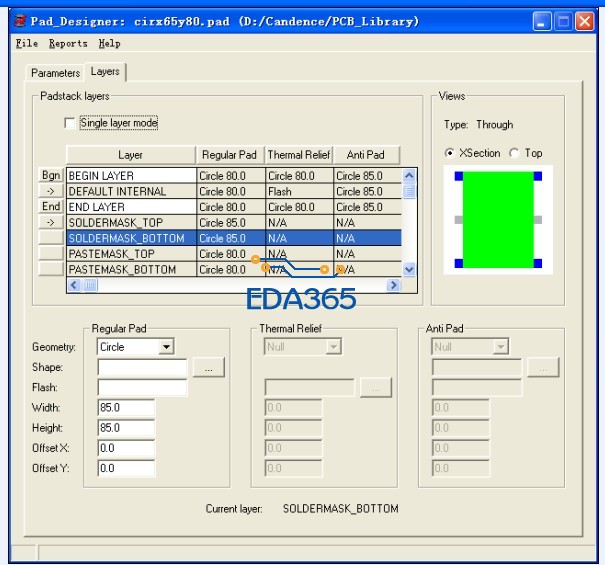Screen dimensions: 605x565
Task: Select the Layers tab
Action: click(x=105, y=71)
